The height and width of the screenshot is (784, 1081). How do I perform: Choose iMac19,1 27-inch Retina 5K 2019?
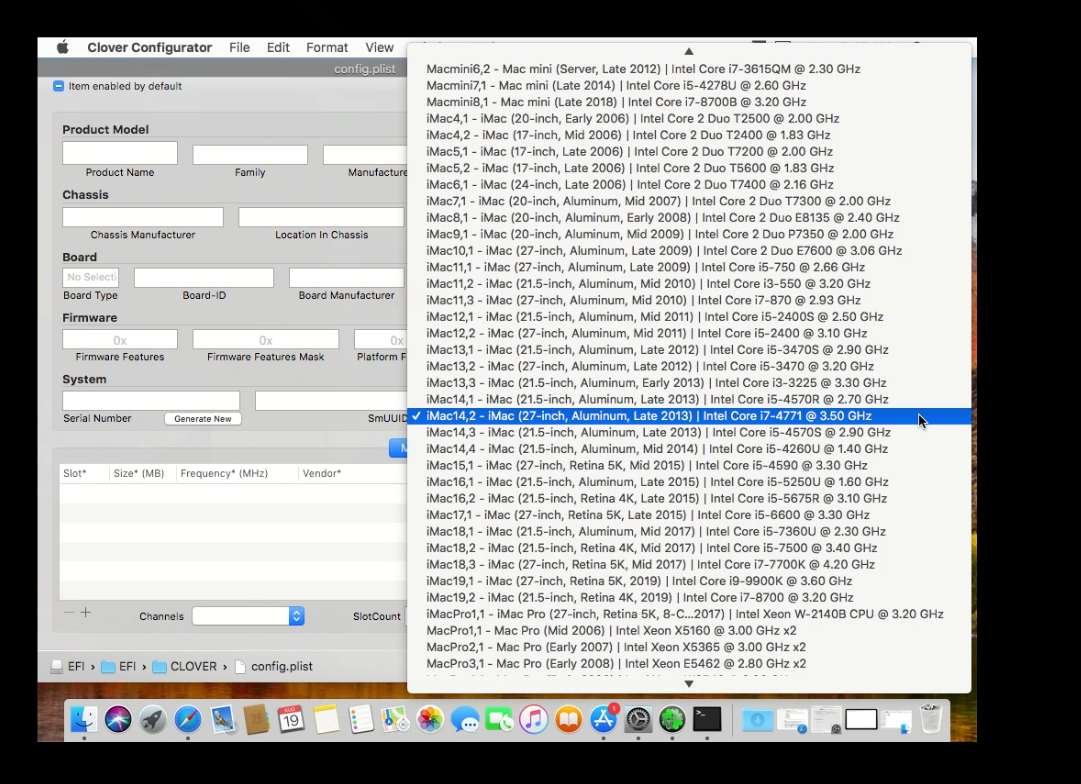(x=689, y=581)
